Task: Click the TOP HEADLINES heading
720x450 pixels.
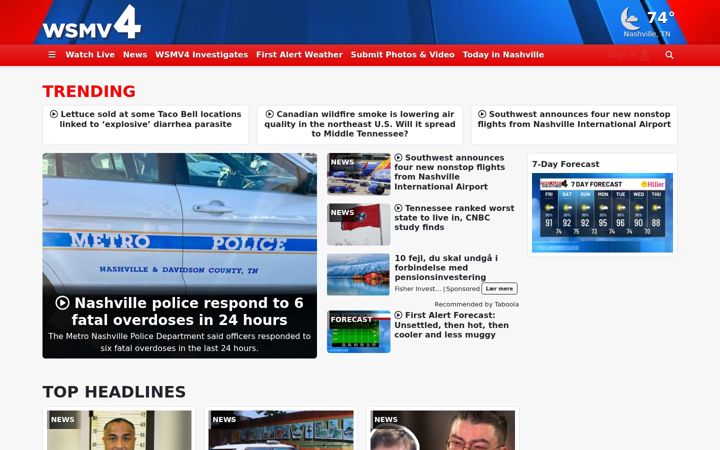Action: tap(114, 392)
